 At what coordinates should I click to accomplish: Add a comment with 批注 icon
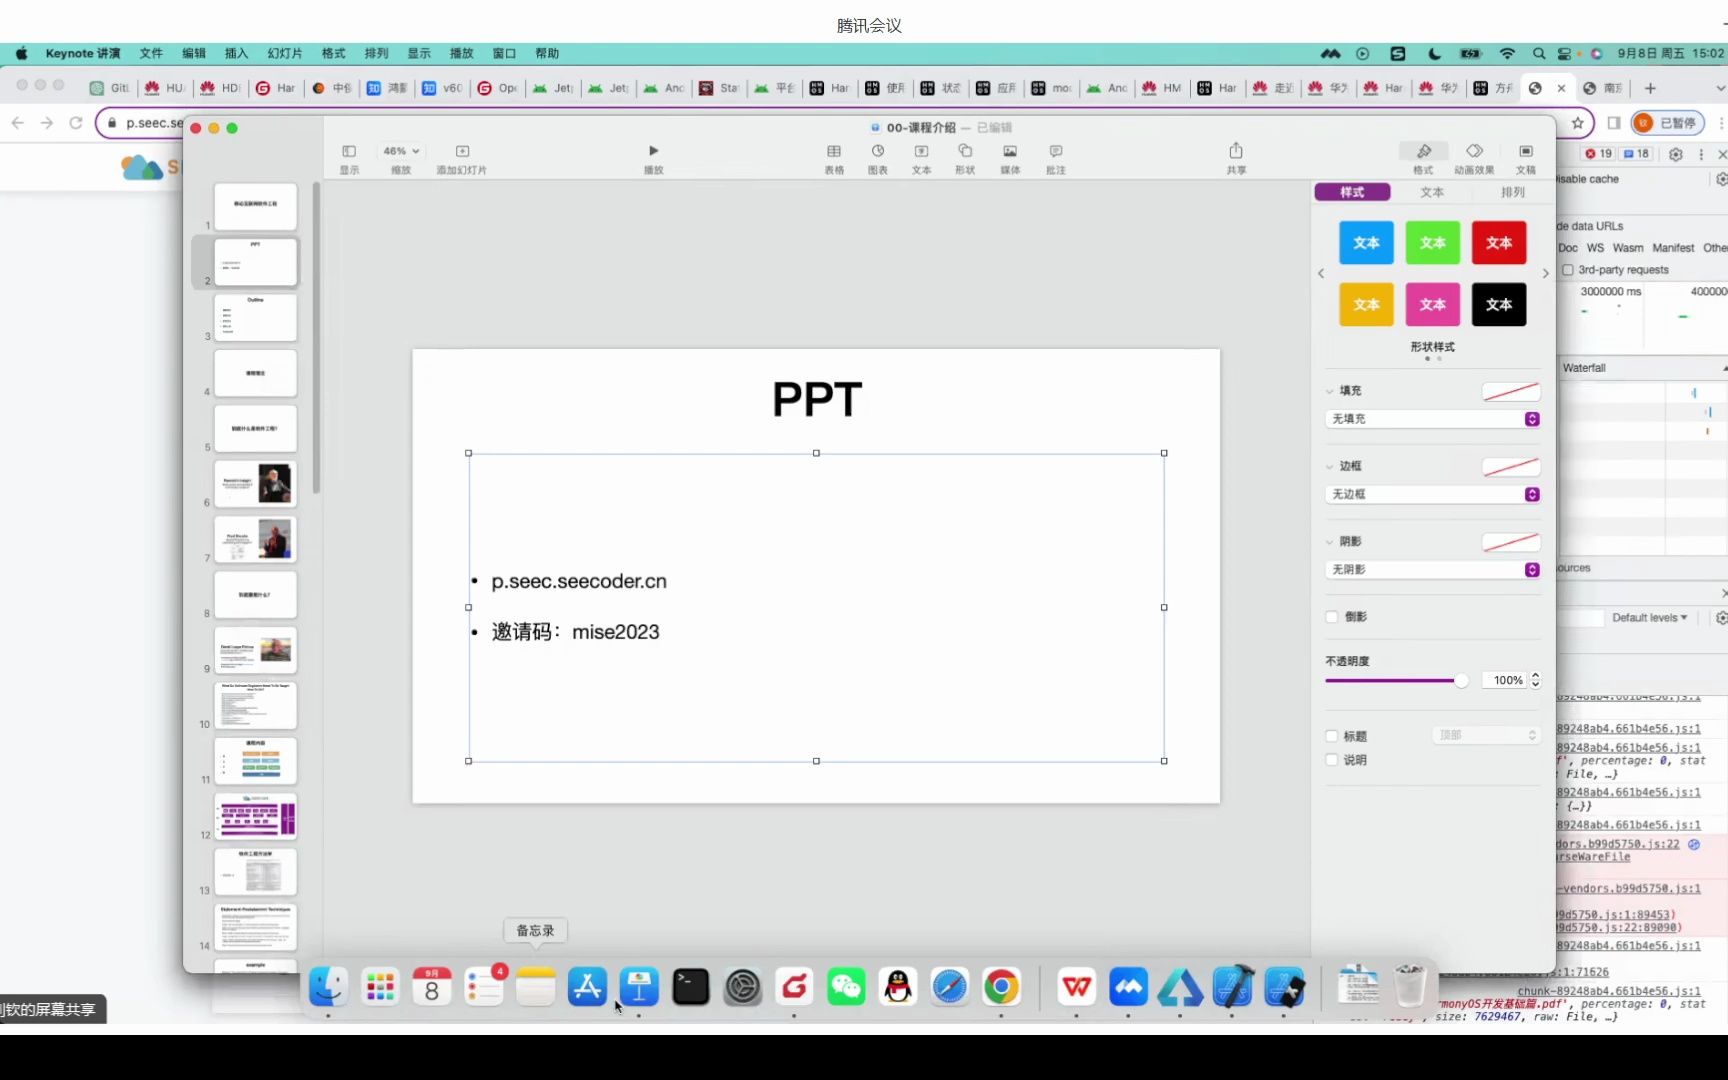tap(1056, 158)
